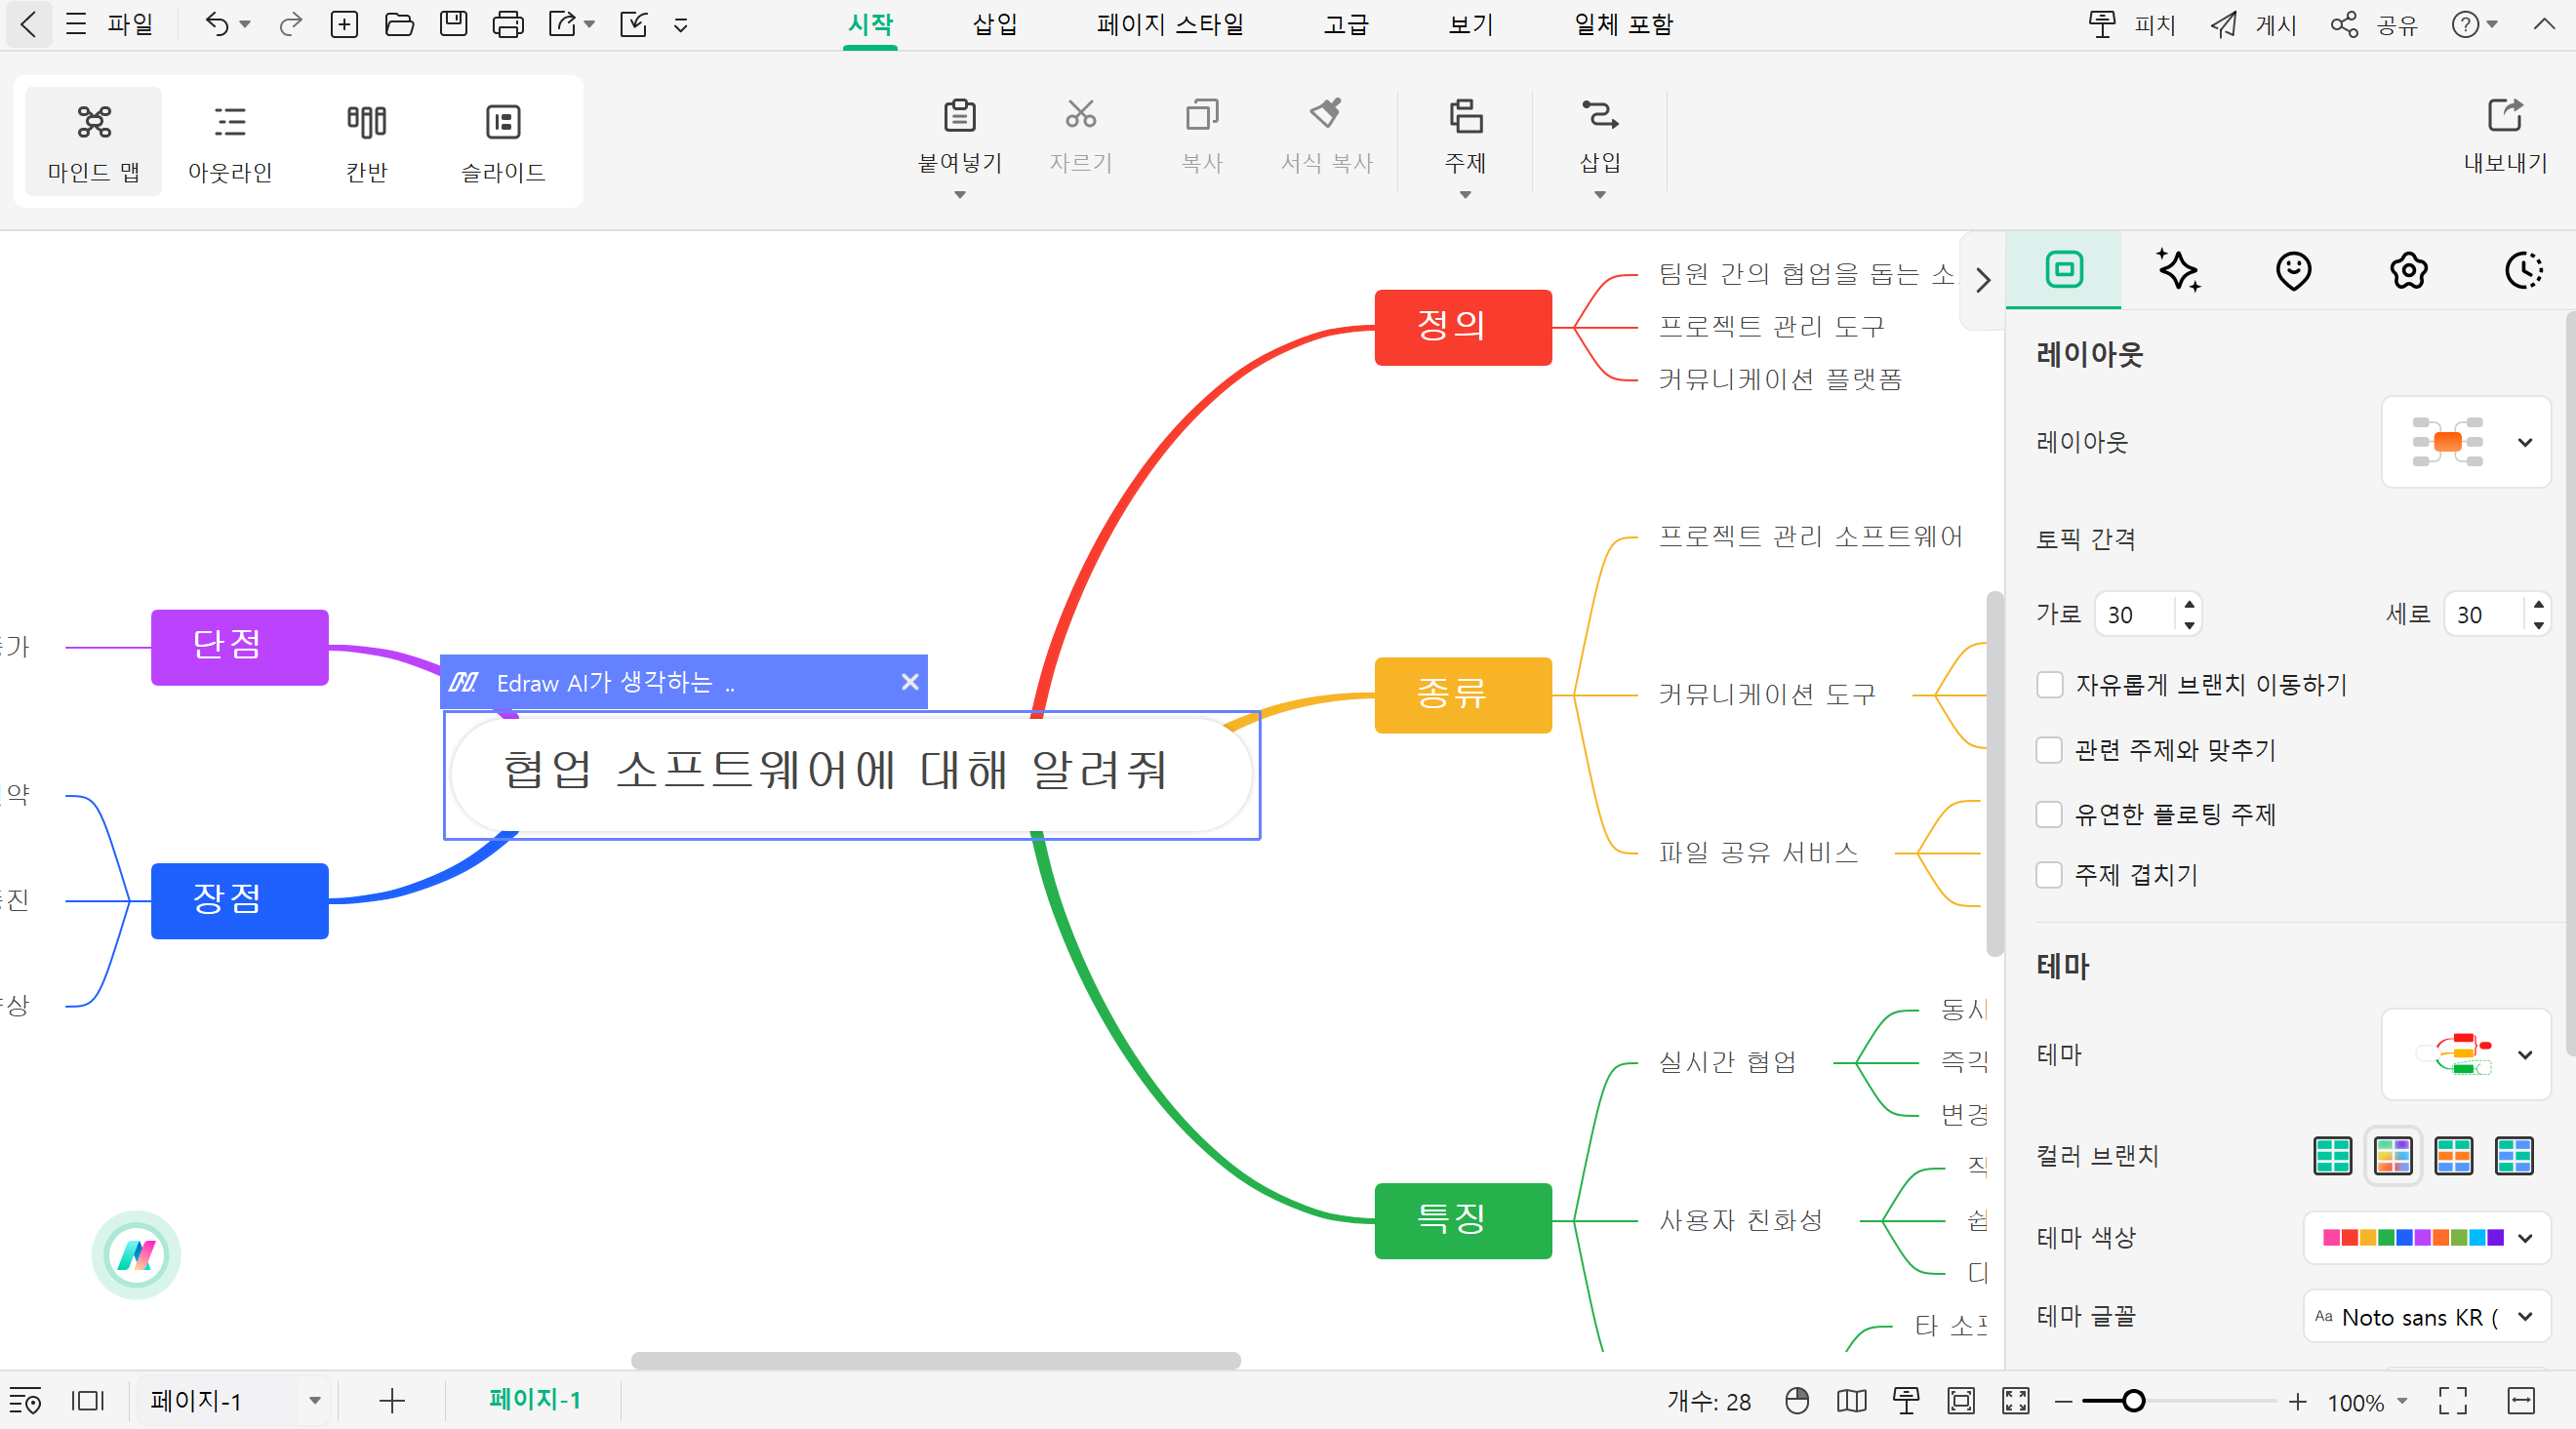2576x1429 pixels.
Task: Click the 게시 button
Action: tap(2254, 24)
